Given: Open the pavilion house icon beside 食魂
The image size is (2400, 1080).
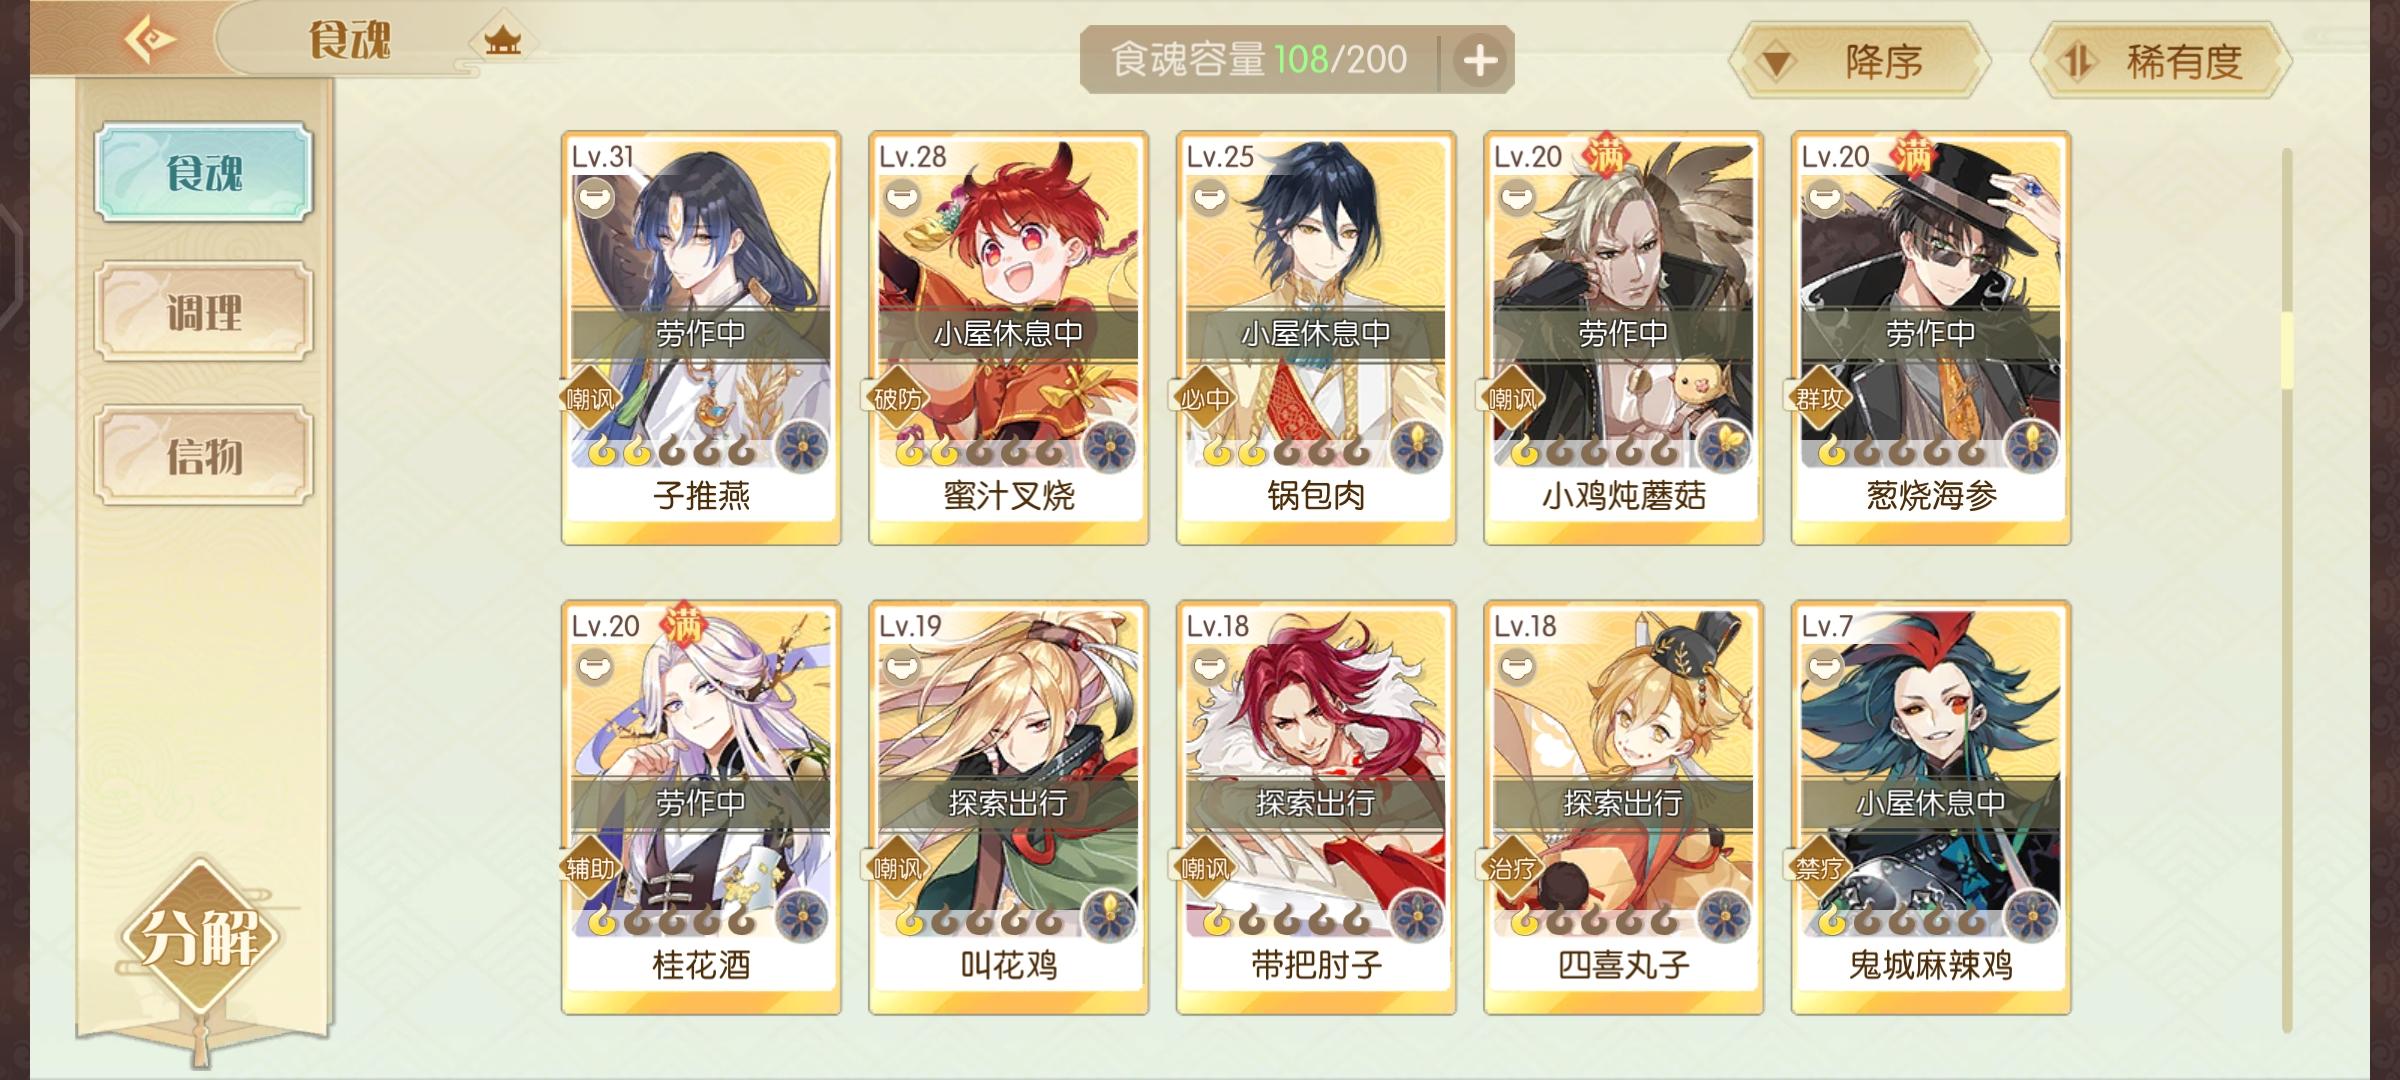Looking at the screenshot, I should point(502,41).
